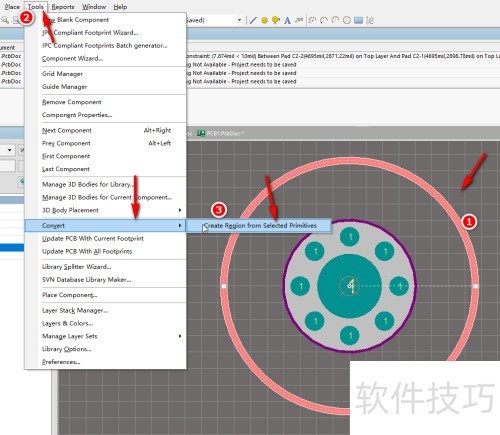Screen dimensions: 500x435
Task: Open SVN Database Library Maker
Action: [x=105, y=280]
